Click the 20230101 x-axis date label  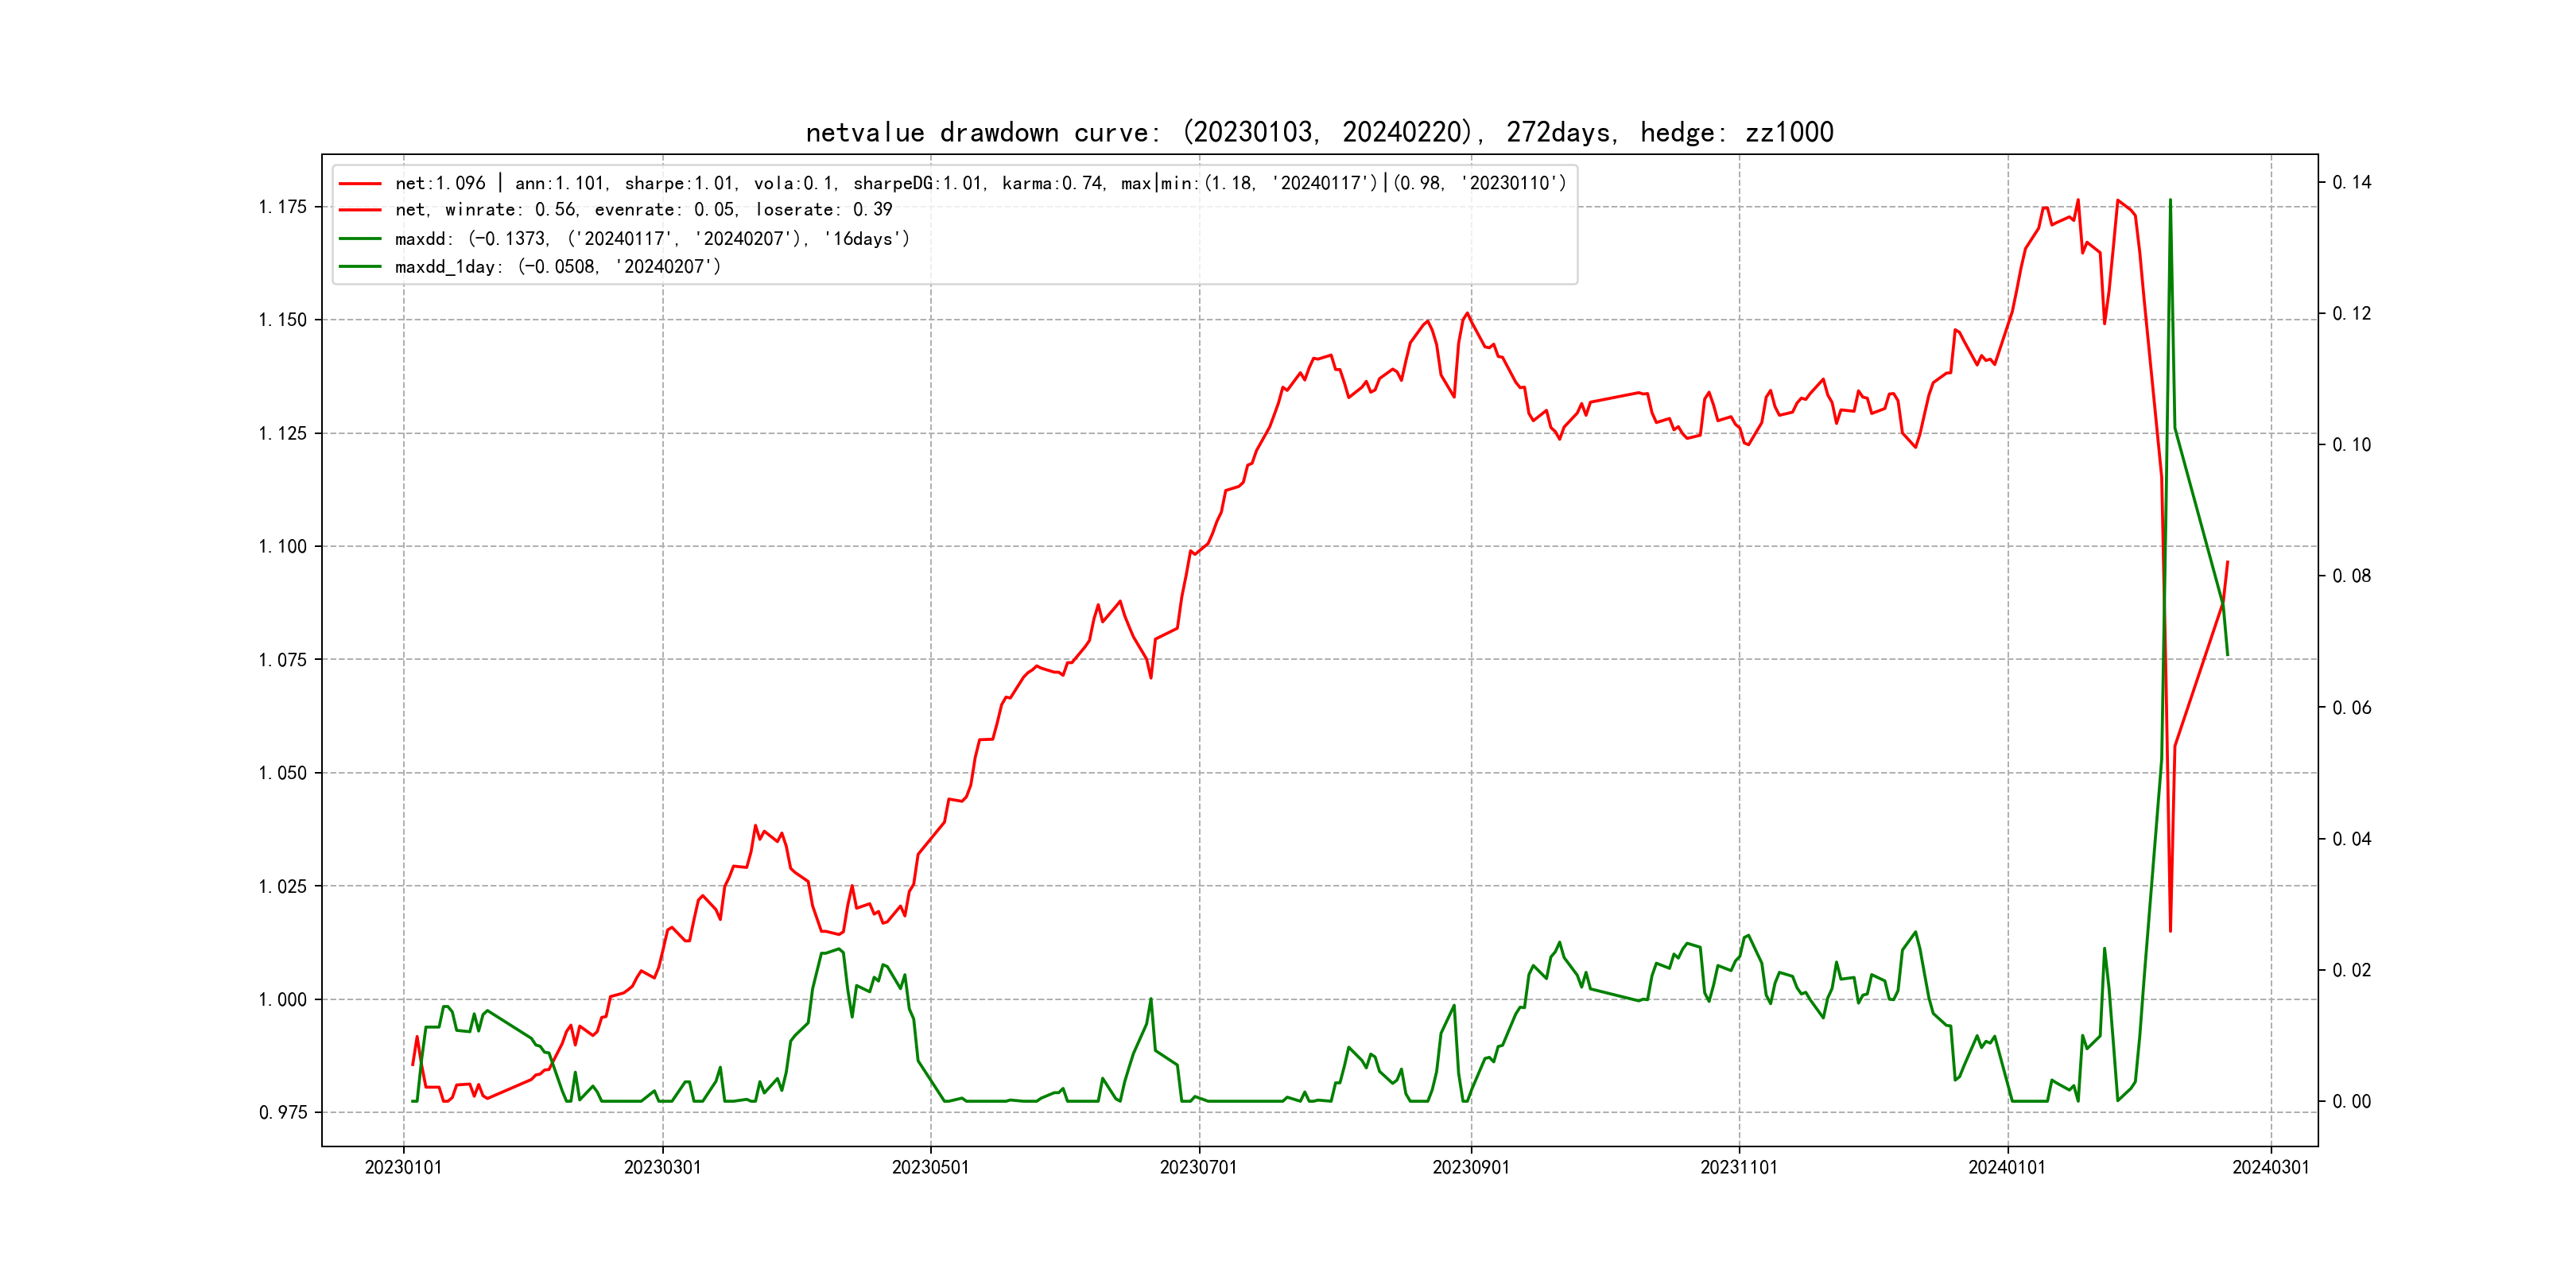[x=403, y=1167]
